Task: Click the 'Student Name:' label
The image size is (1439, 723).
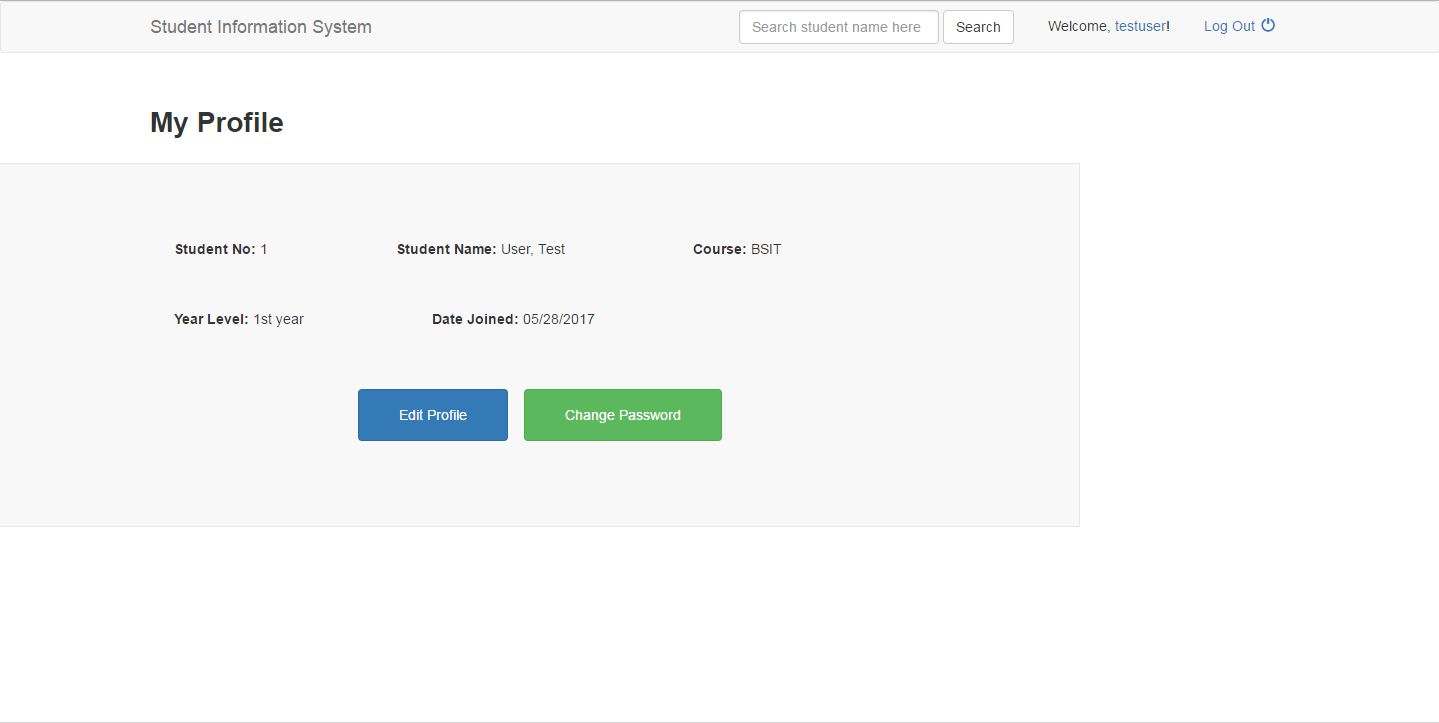Action: pos(446,249)
